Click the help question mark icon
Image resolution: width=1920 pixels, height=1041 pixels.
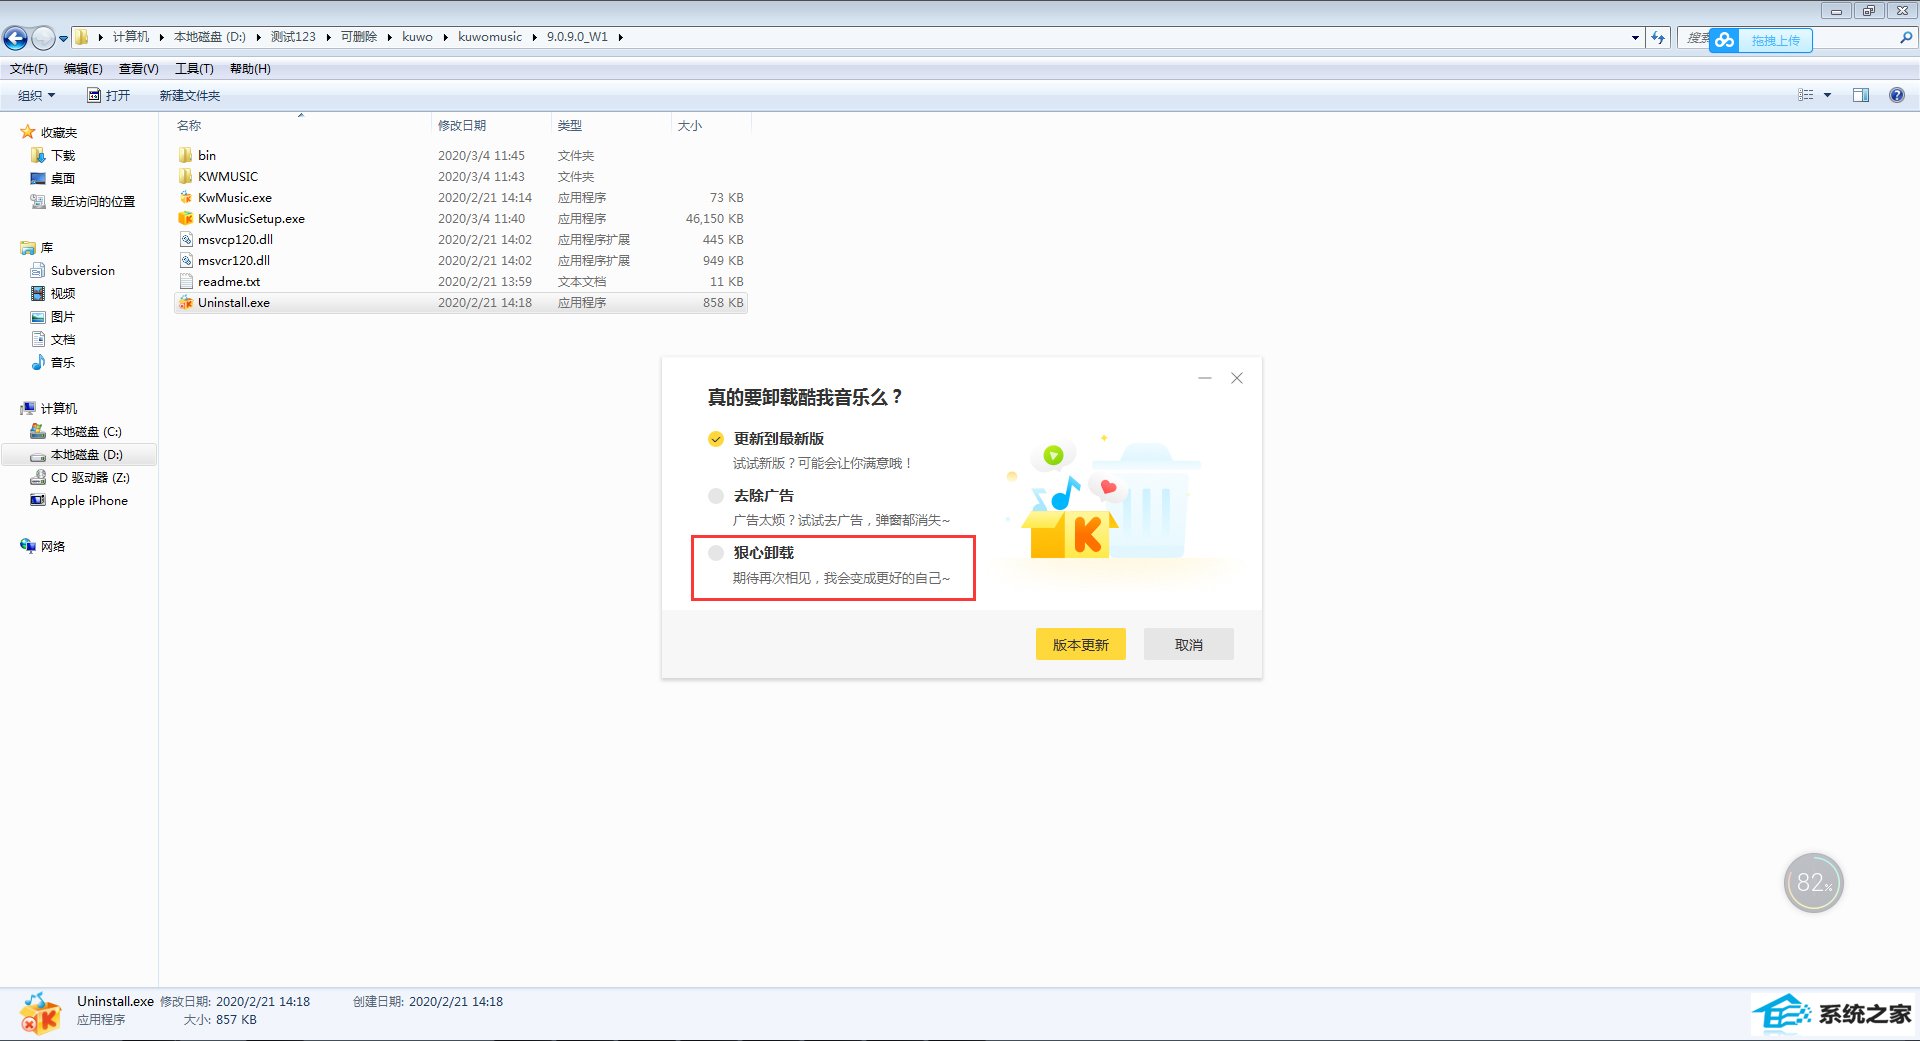point(1897,95)
